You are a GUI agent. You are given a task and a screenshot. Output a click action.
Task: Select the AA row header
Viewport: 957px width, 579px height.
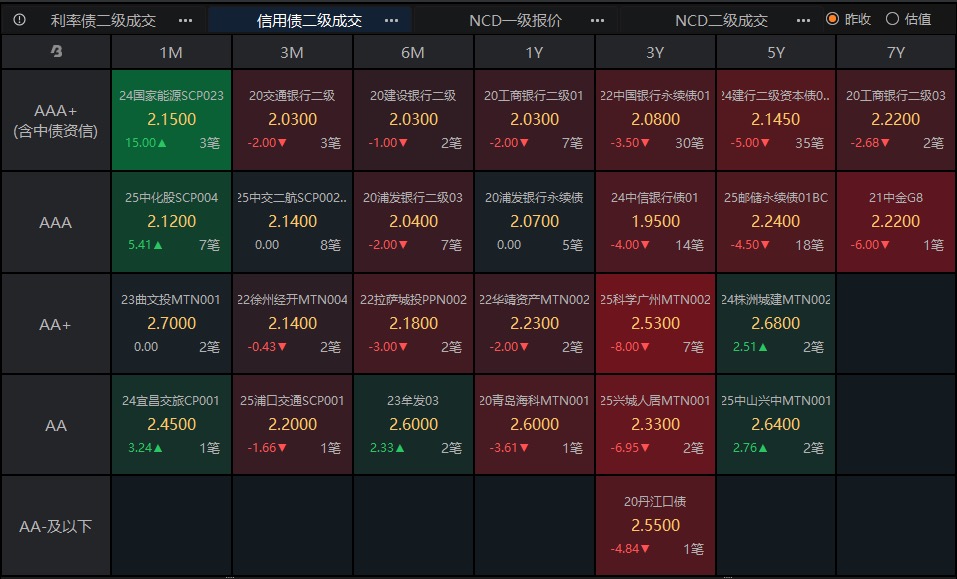pos(56,425)
